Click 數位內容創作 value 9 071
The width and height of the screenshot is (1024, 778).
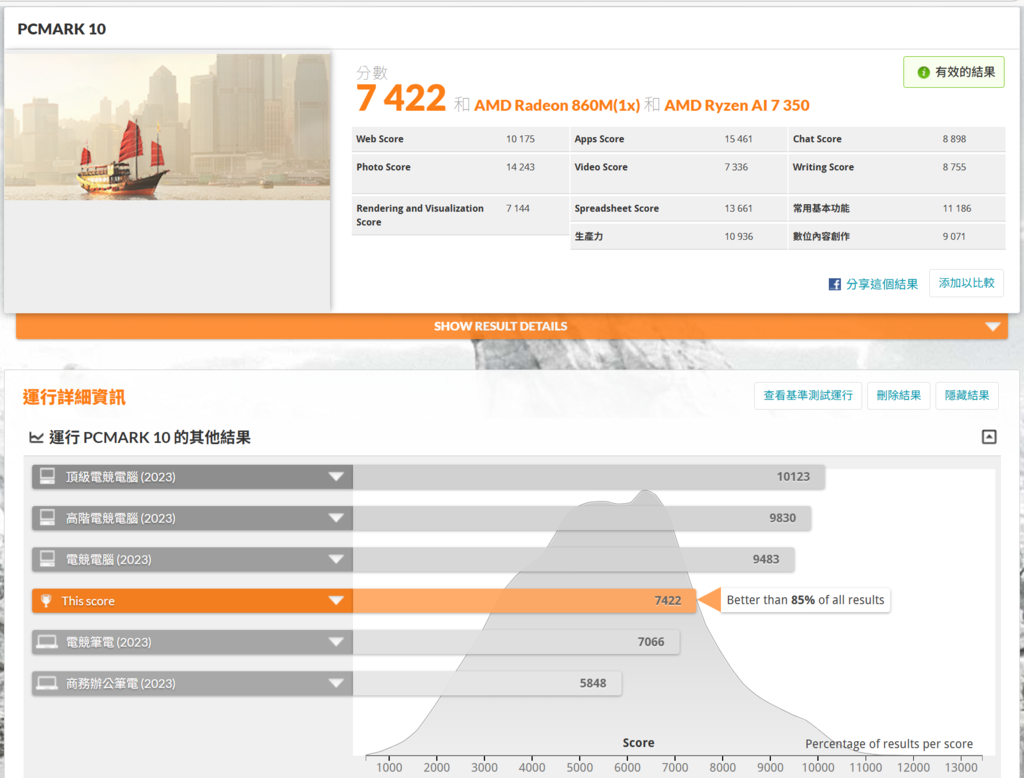pyautogui.click(x=954, y=236)
